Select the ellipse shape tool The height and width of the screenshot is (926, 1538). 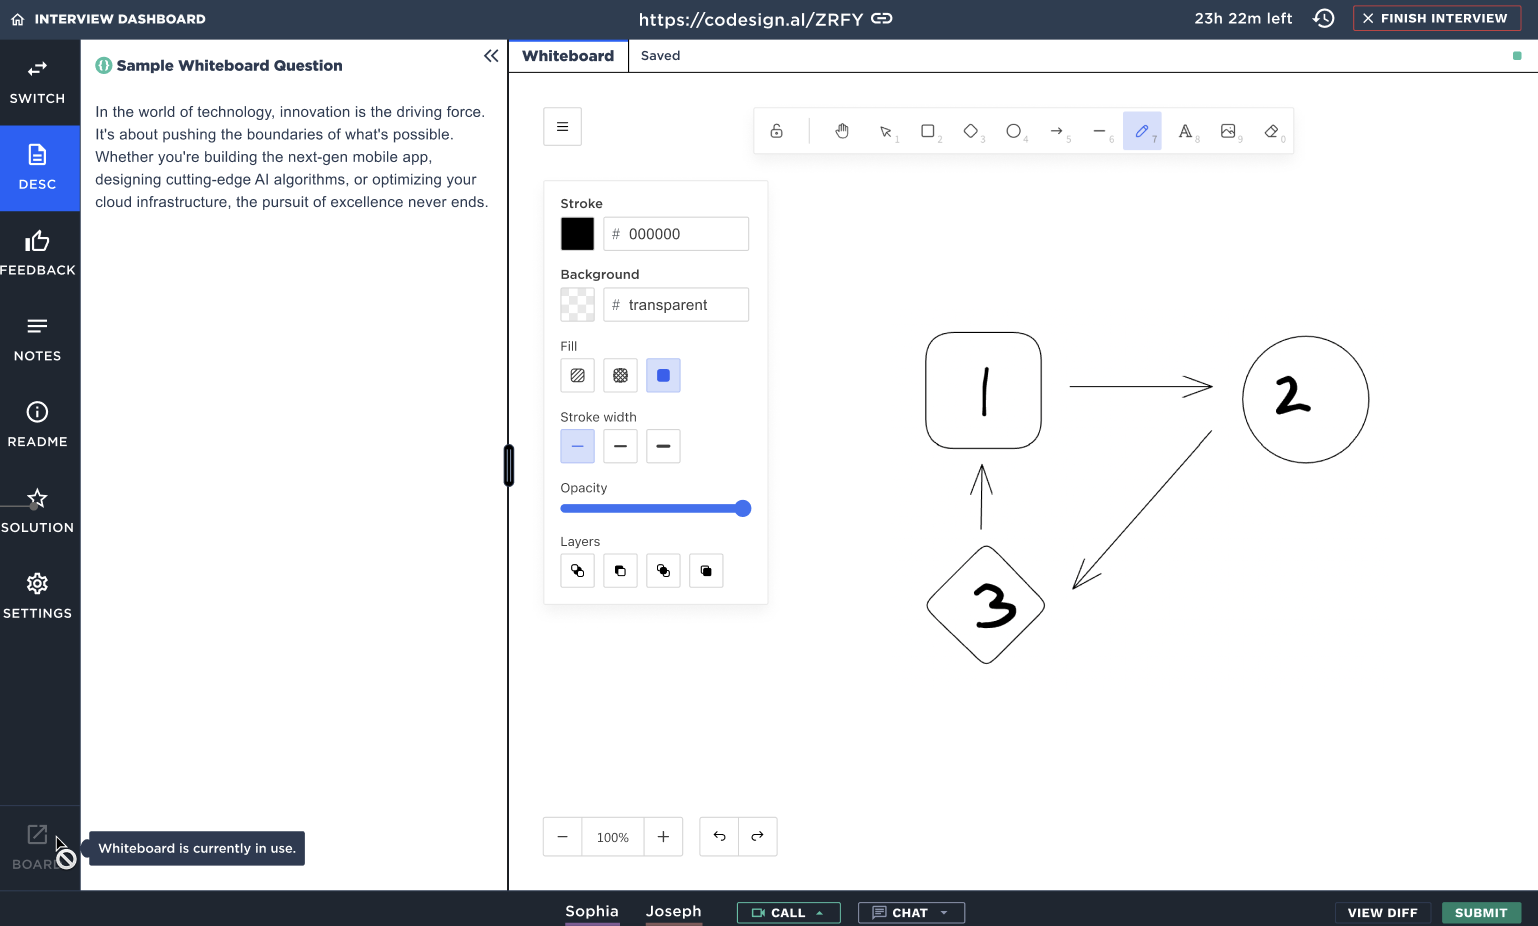(x=1014, y=131)
